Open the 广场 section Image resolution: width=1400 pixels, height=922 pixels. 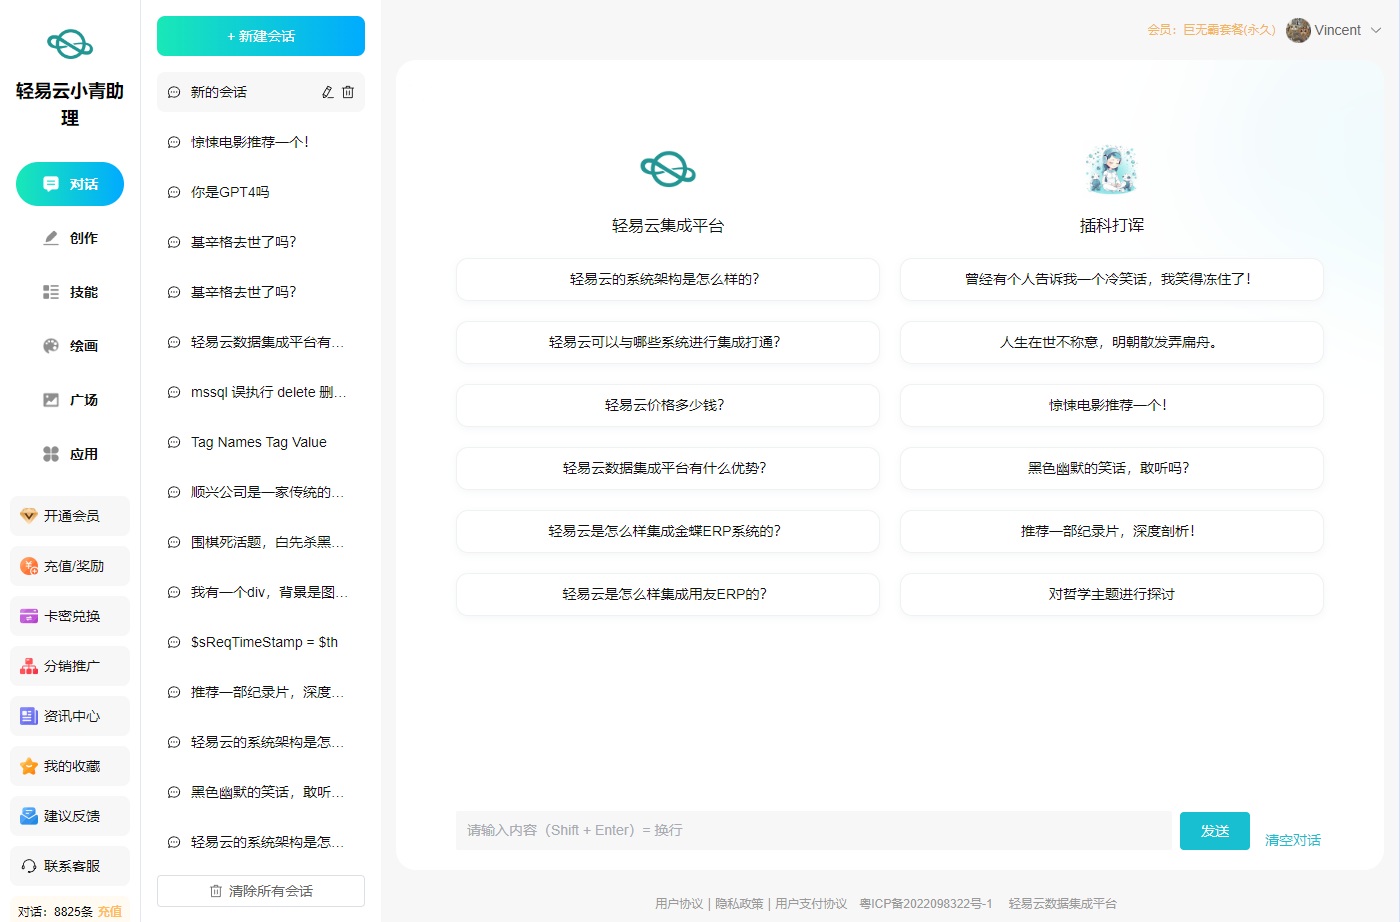[70, 400]
